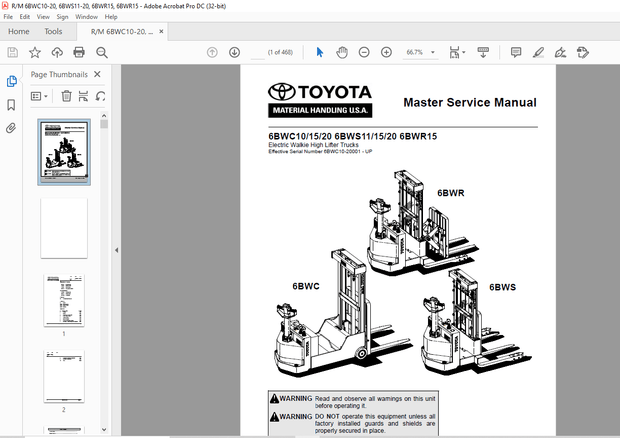Click the insert pages icon in thumbnails panel
The height and width of the screenshot is (438, 620).
pyautogui.click(x=83, y=96)
